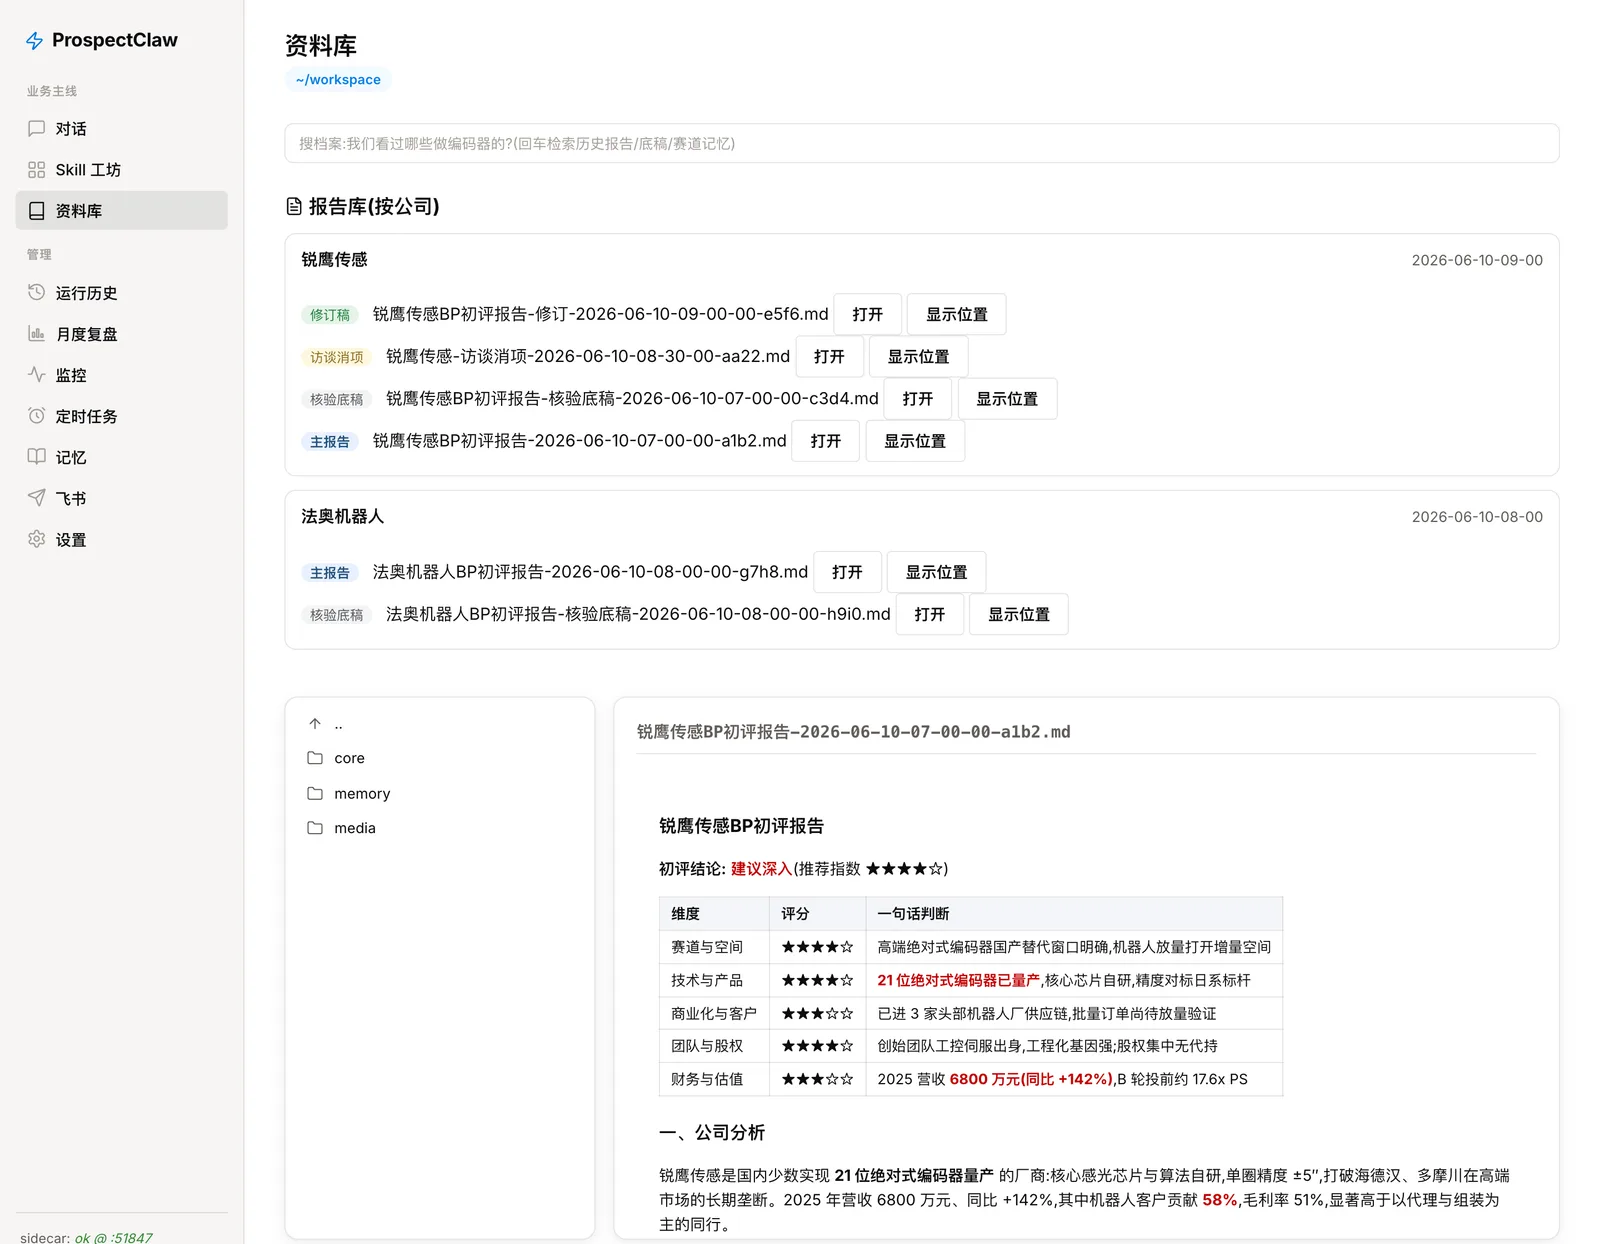The width and height of the screenshot is (1600, 1244).
Task: Go to Skill 工坊
Action: click(122, 170)
